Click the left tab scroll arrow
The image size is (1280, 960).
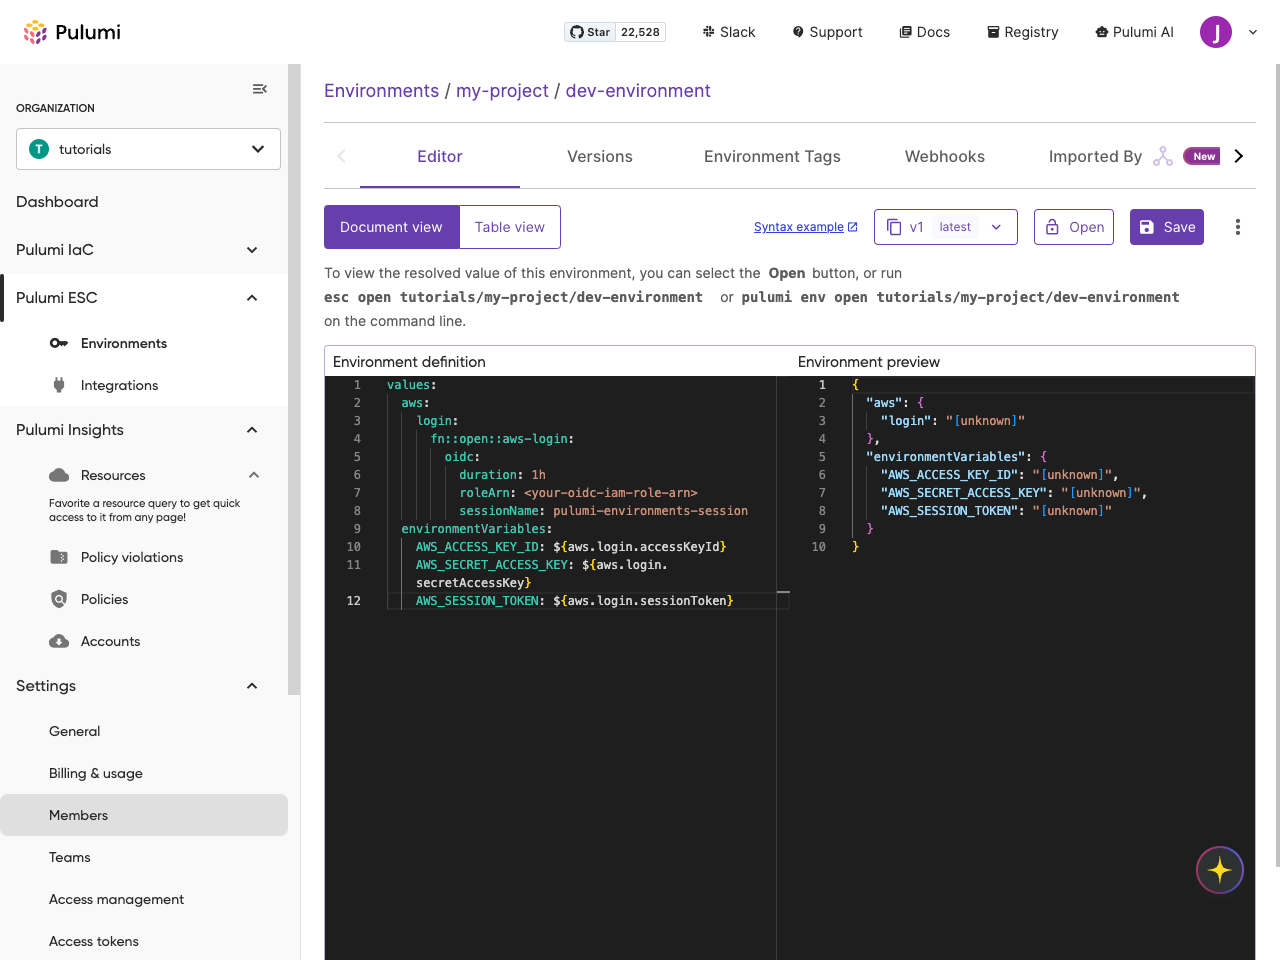click(342, 156)
